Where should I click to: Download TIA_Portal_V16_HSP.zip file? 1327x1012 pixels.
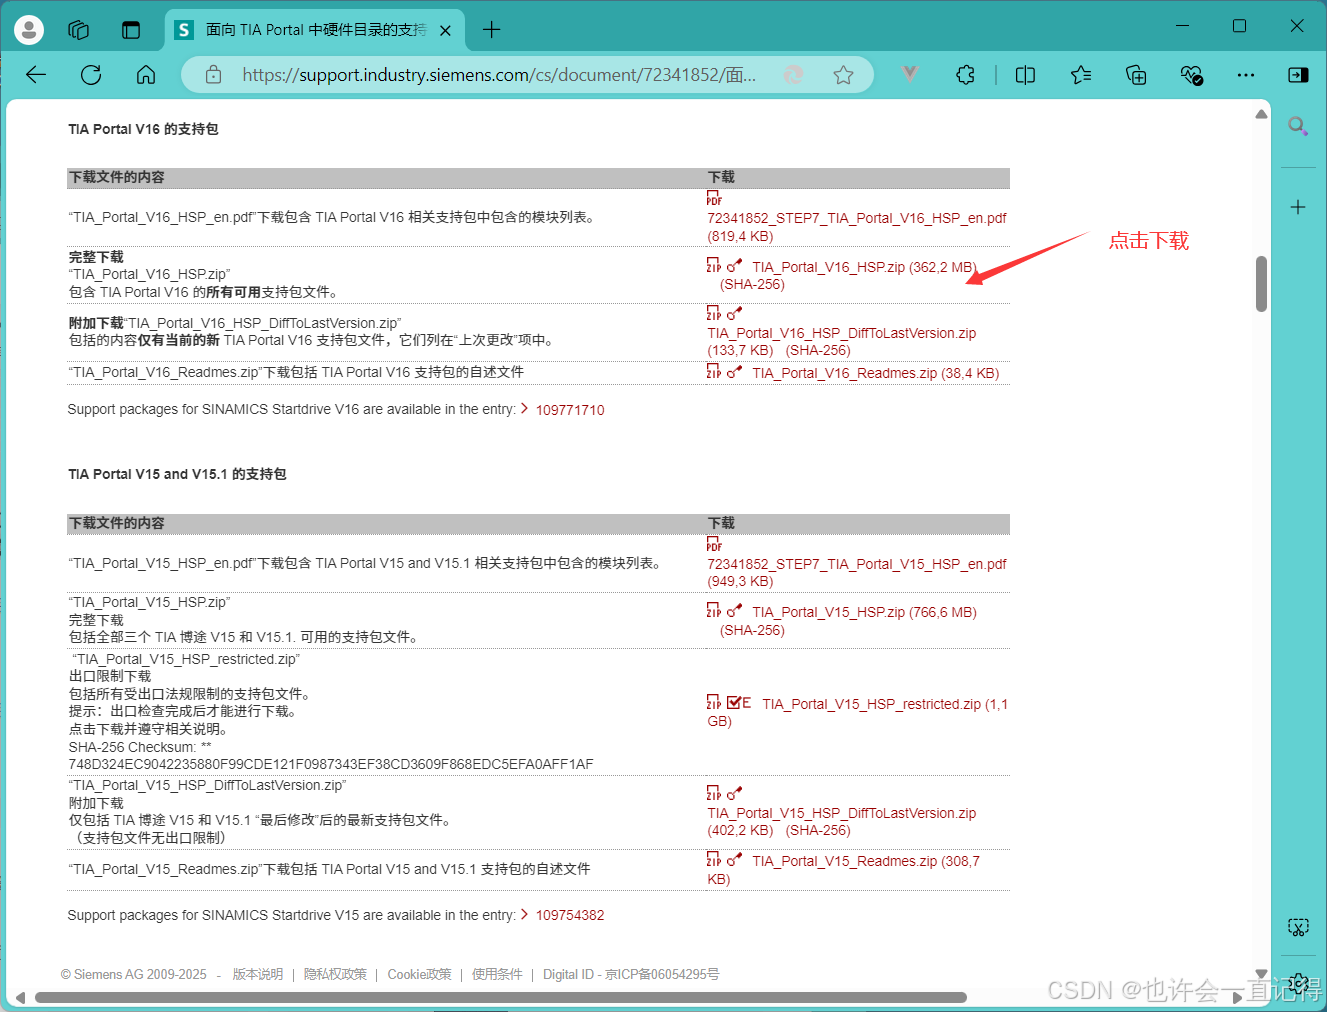coord(864,267)
